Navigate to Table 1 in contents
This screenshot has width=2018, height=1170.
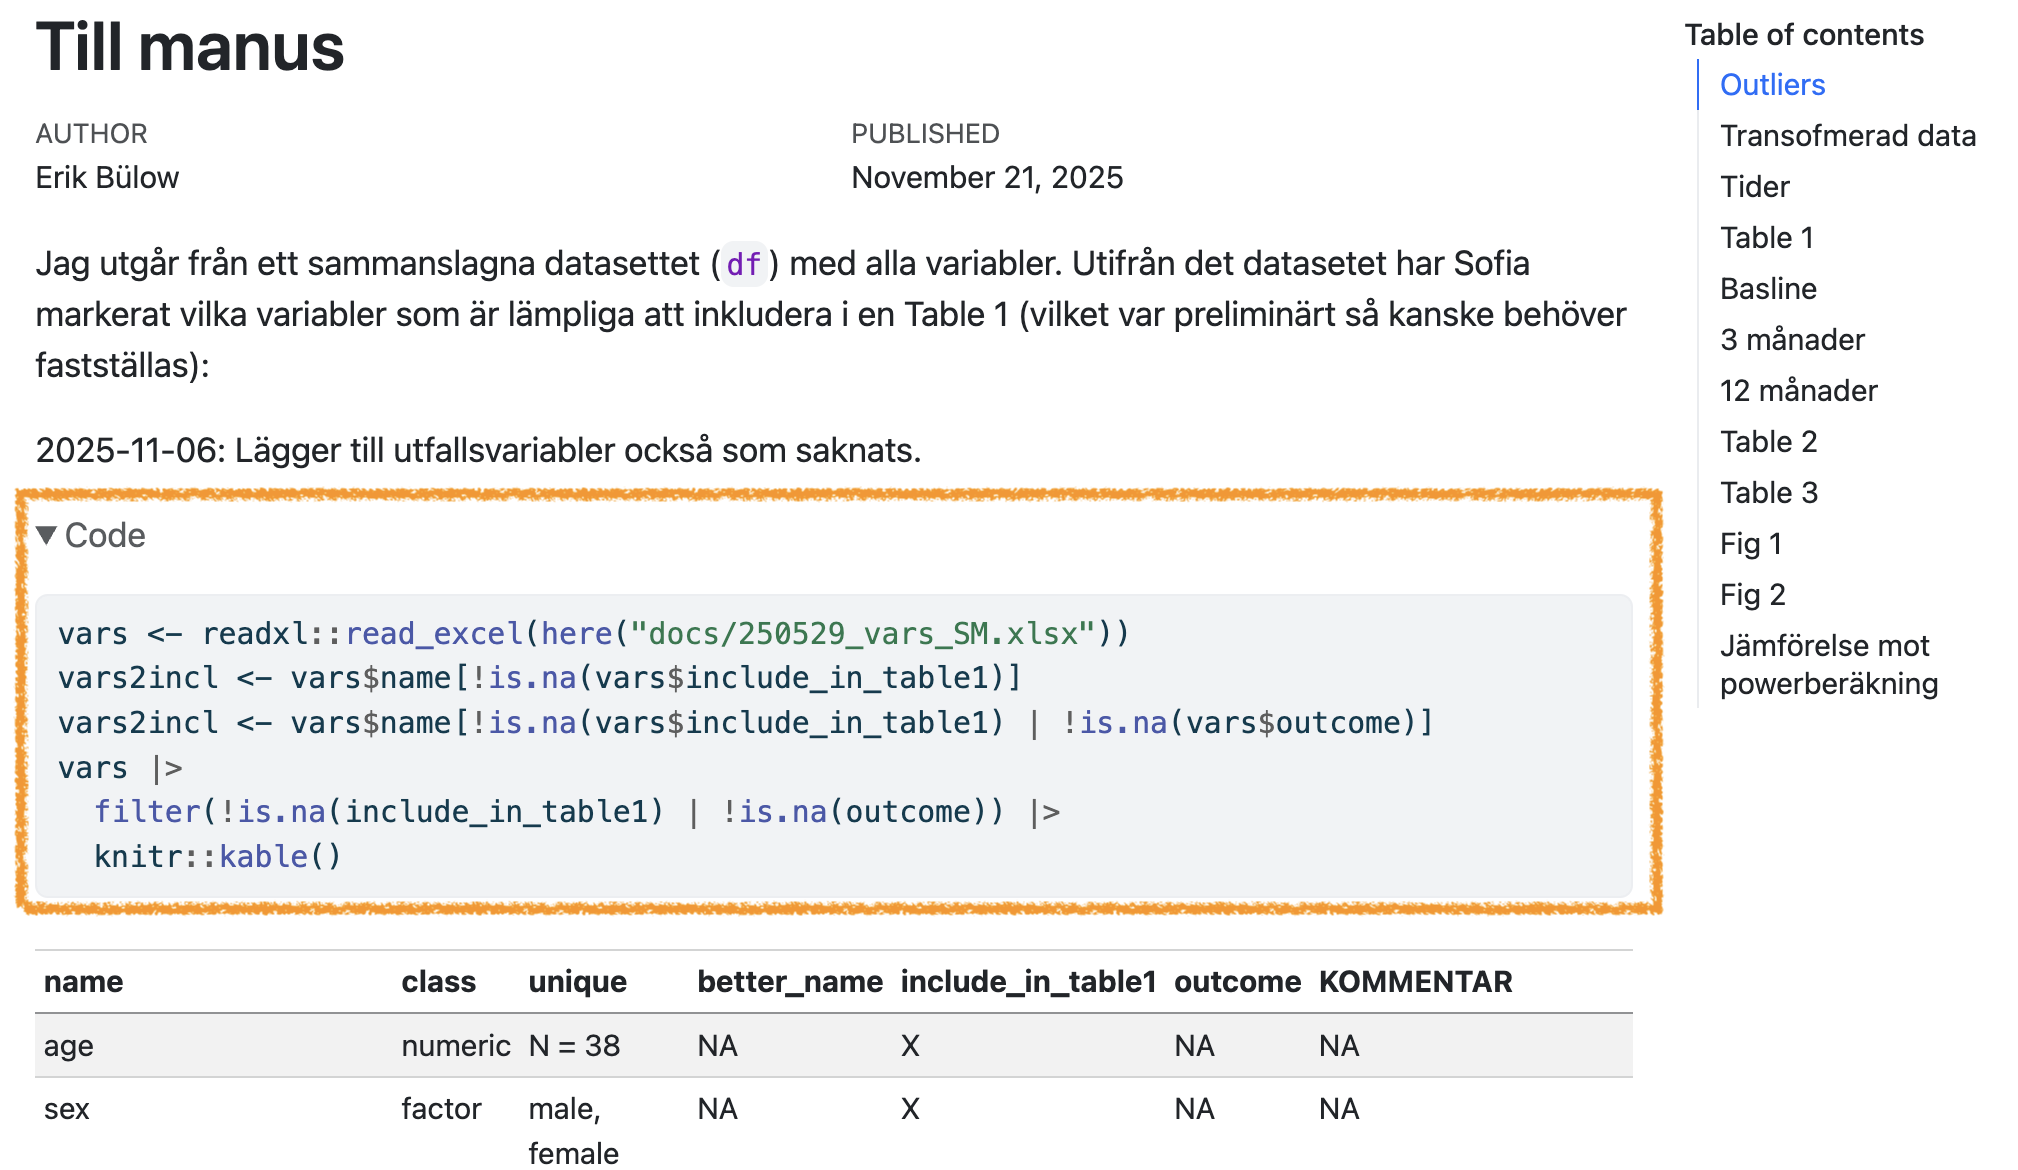pyautogui.click(x=1766, y=238)
